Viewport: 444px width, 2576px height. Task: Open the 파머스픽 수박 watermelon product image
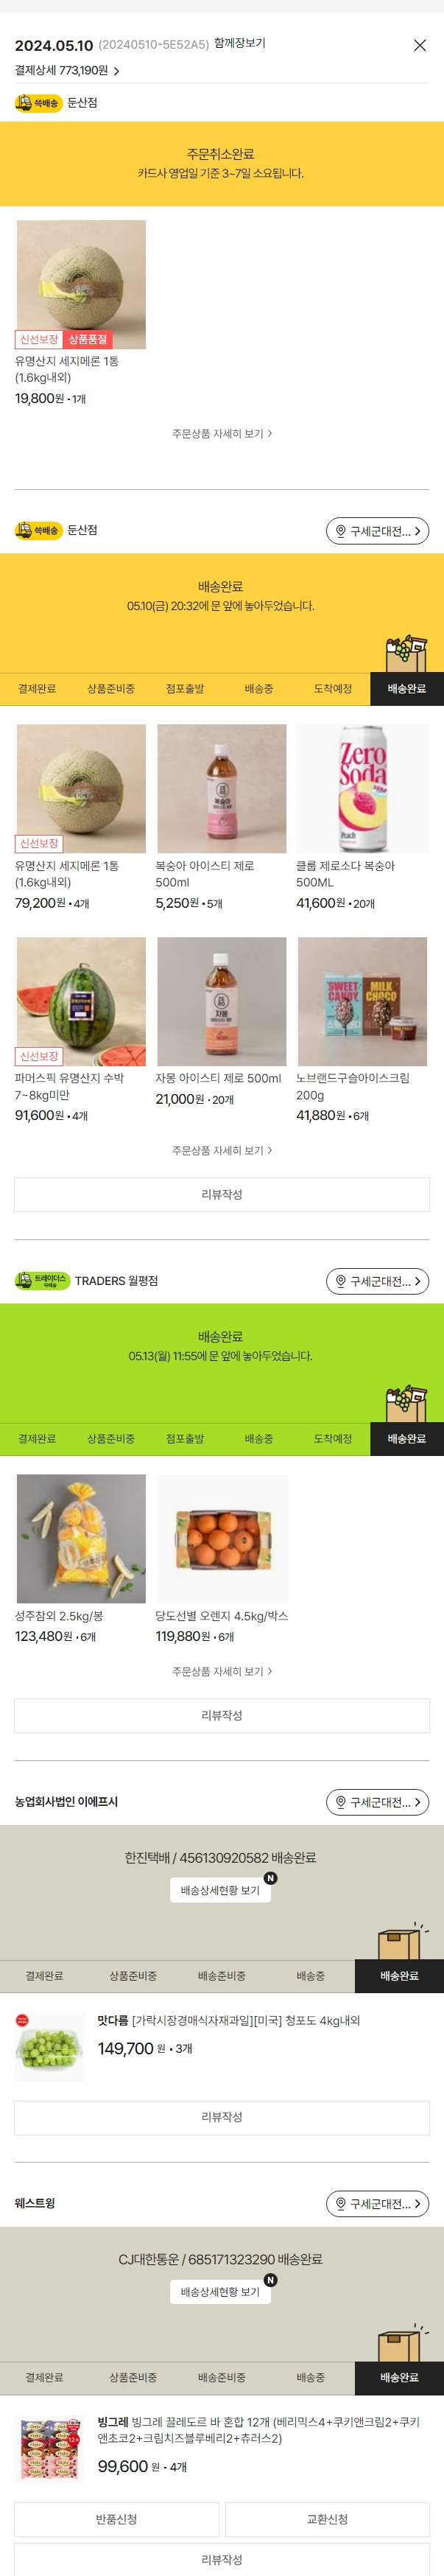[81, 1001]
